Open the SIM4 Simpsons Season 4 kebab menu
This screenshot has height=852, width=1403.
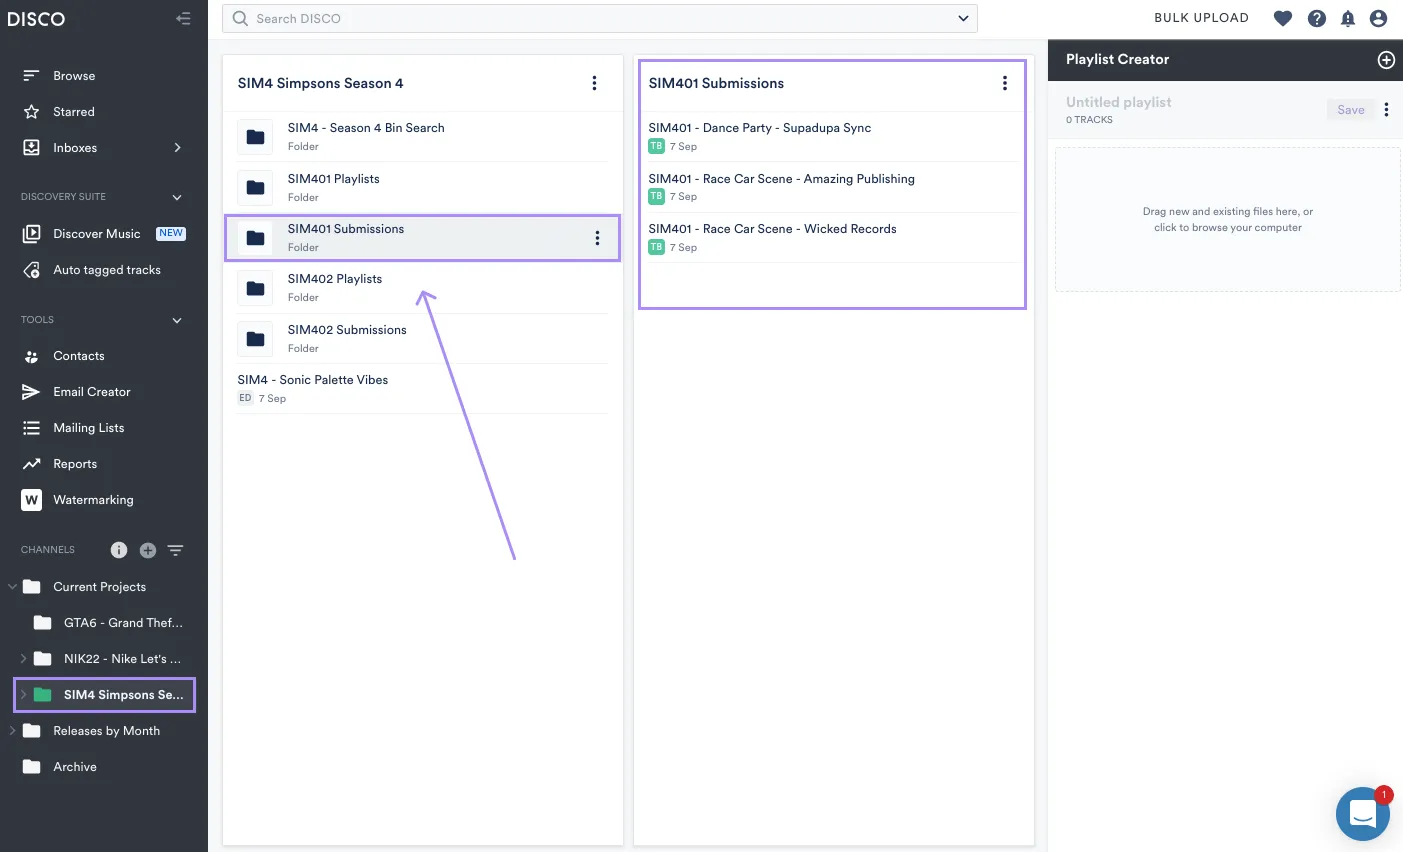[594, 83]
